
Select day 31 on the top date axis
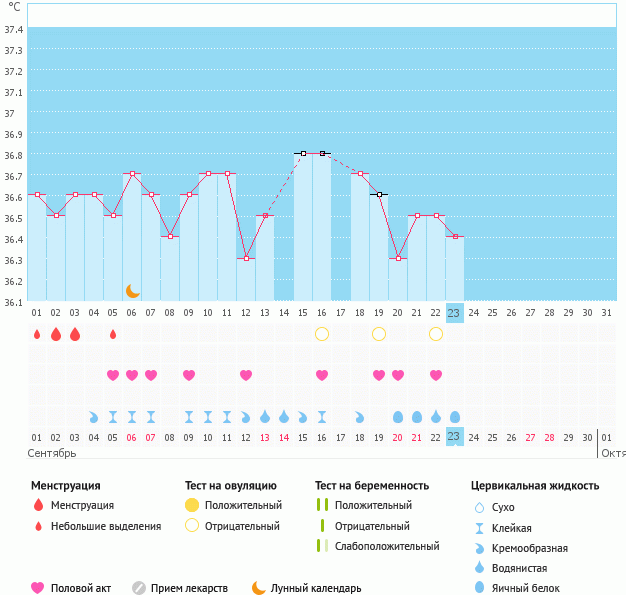[x=606, y=312]
